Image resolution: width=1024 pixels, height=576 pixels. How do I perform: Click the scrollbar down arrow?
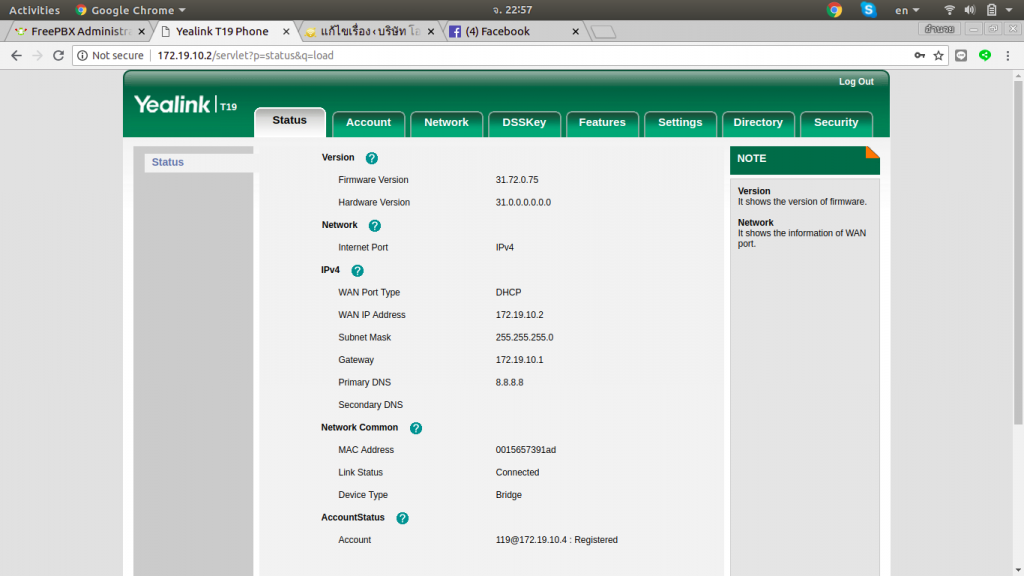tap(1018, 571)
